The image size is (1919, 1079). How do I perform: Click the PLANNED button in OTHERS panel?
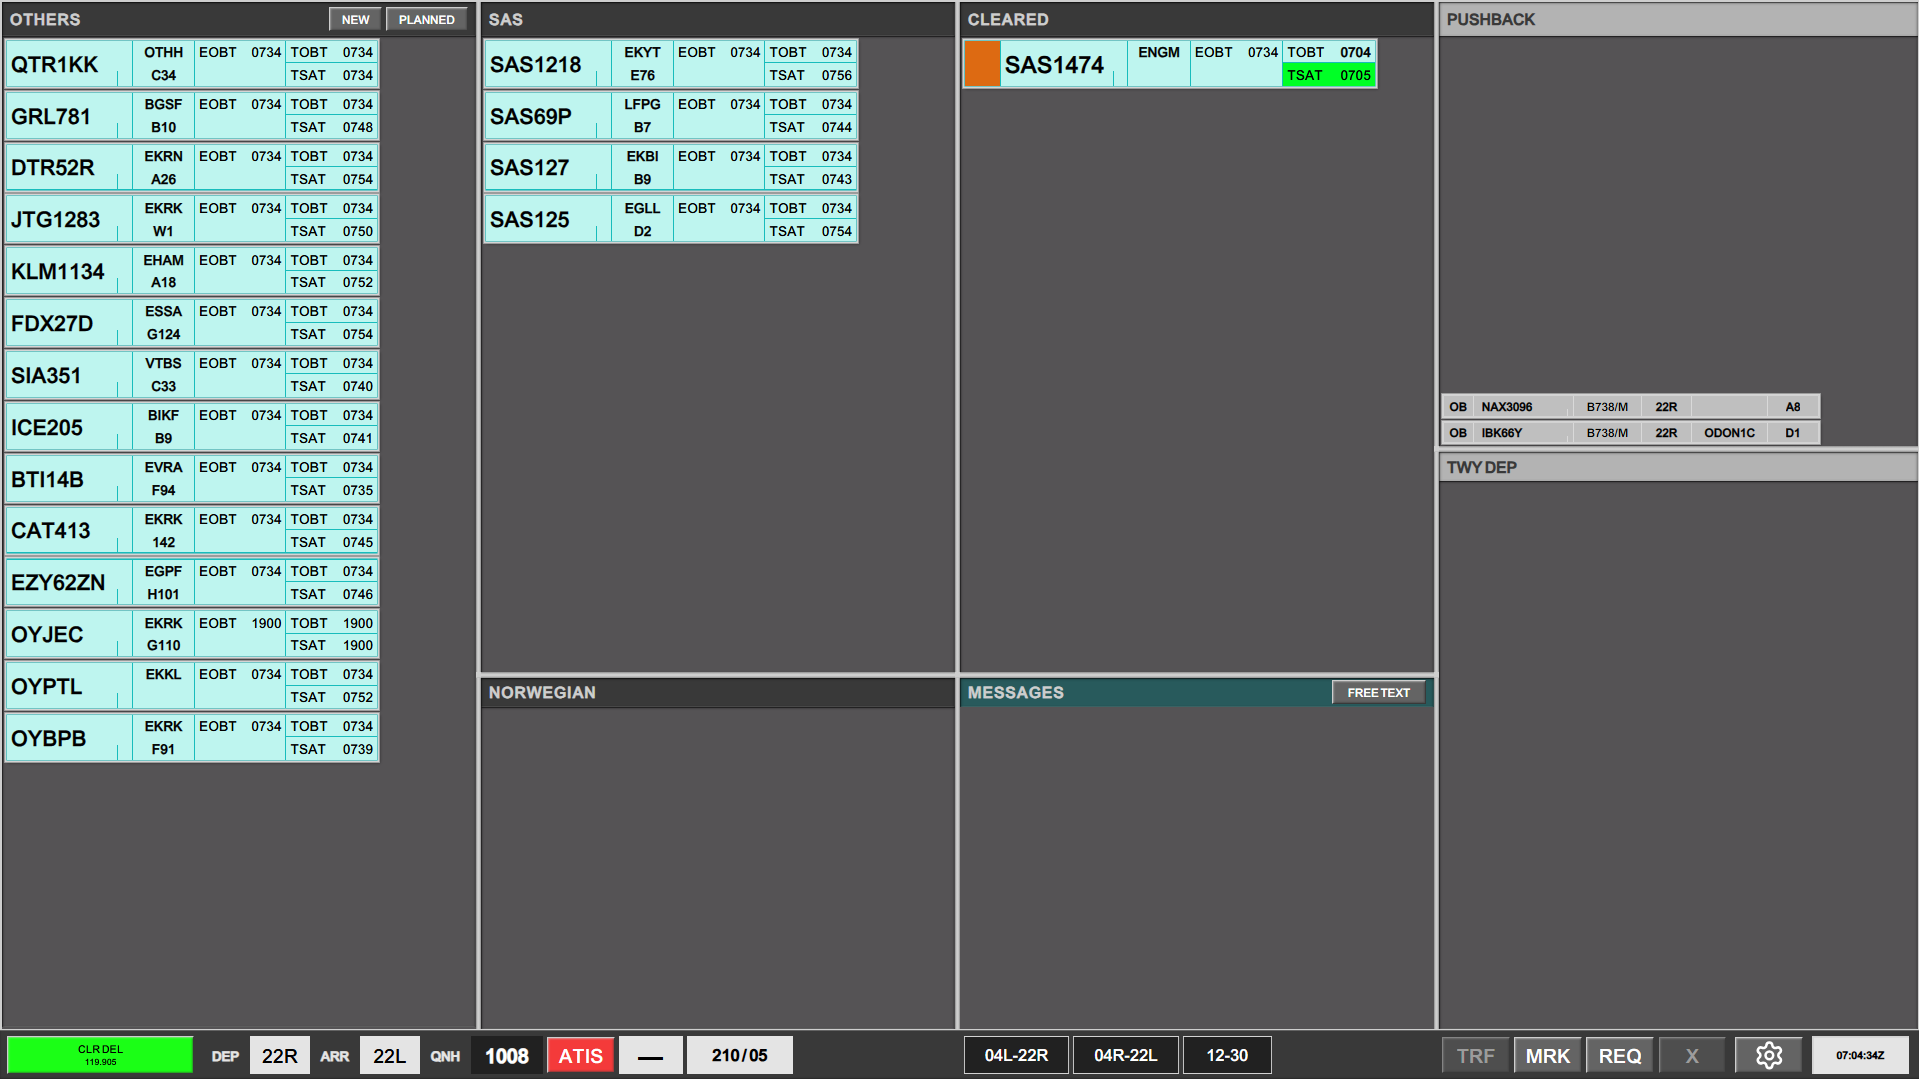[427, 19]
